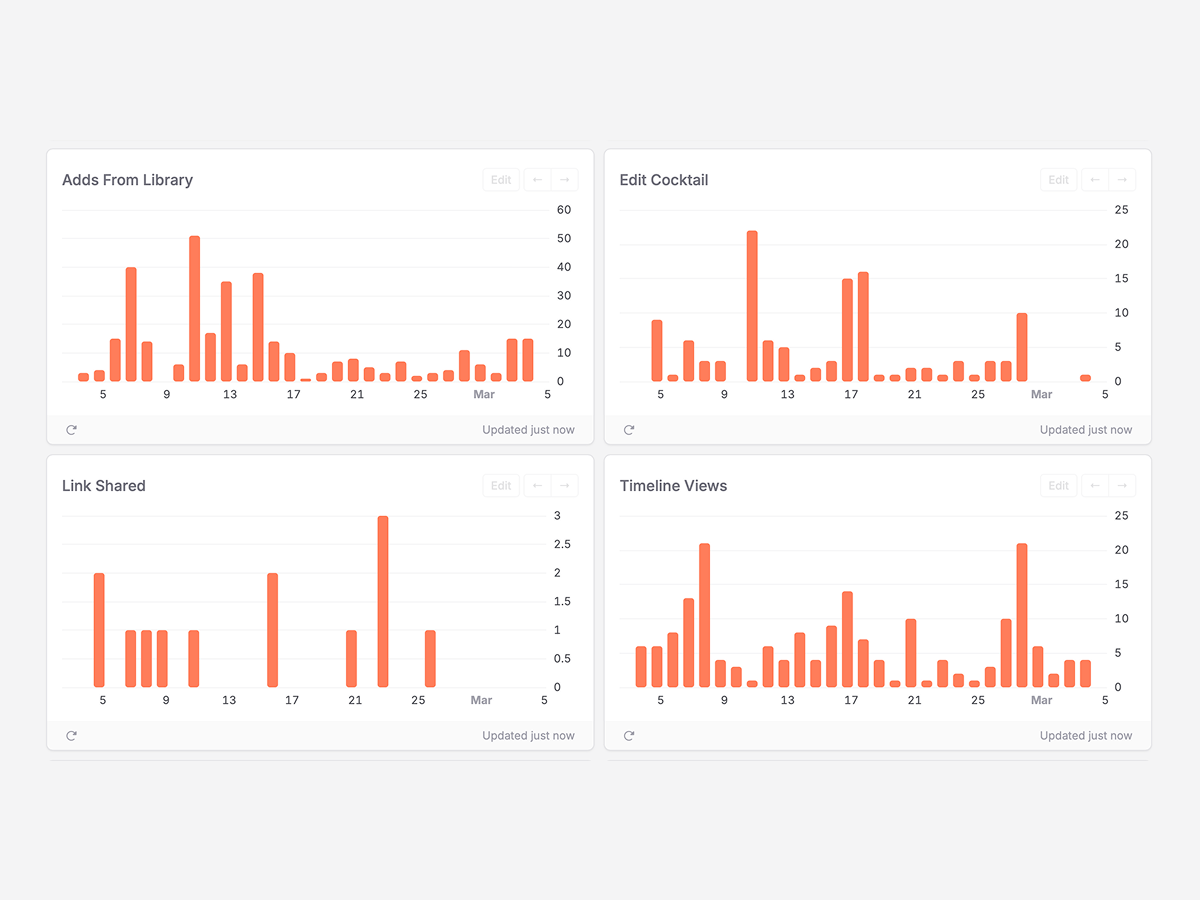
Task: Go to previous period in Adds From Library
Action: [538, 180]
